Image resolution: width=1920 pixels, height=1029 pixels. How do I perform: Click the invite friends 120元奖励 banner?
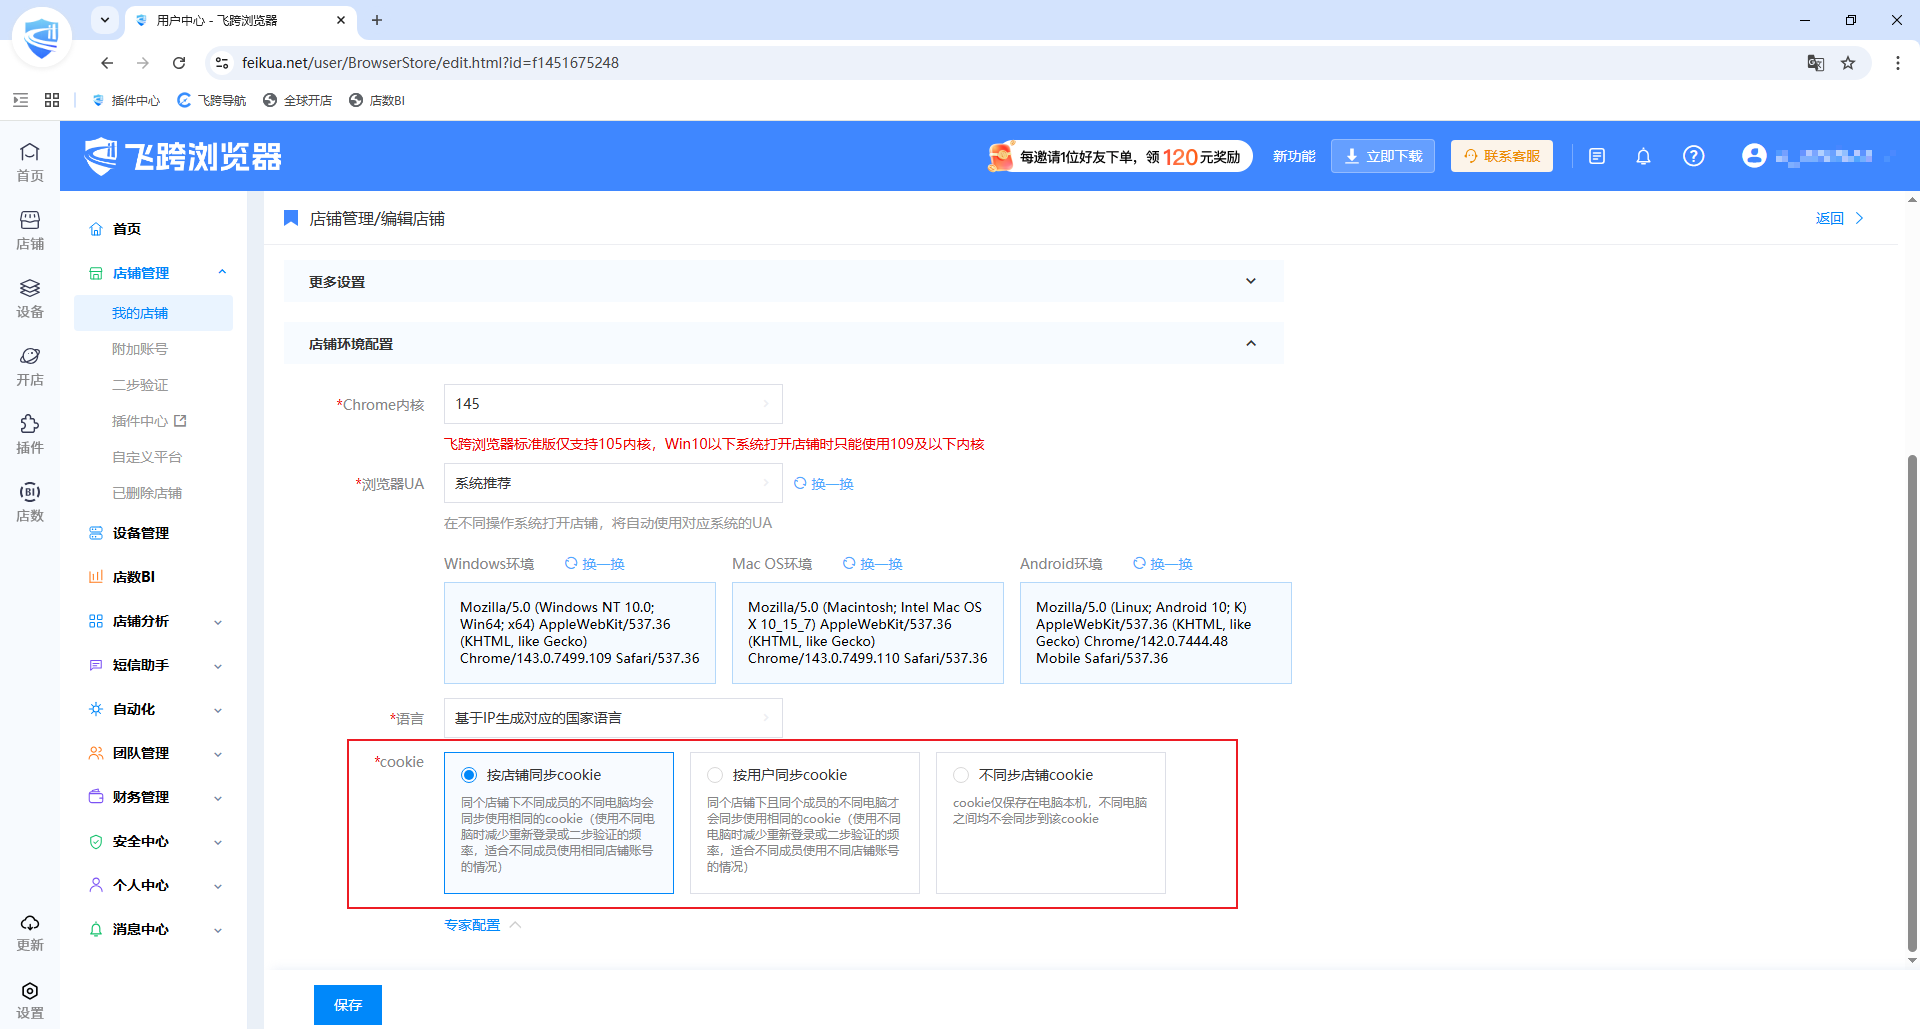point(1119,156)
